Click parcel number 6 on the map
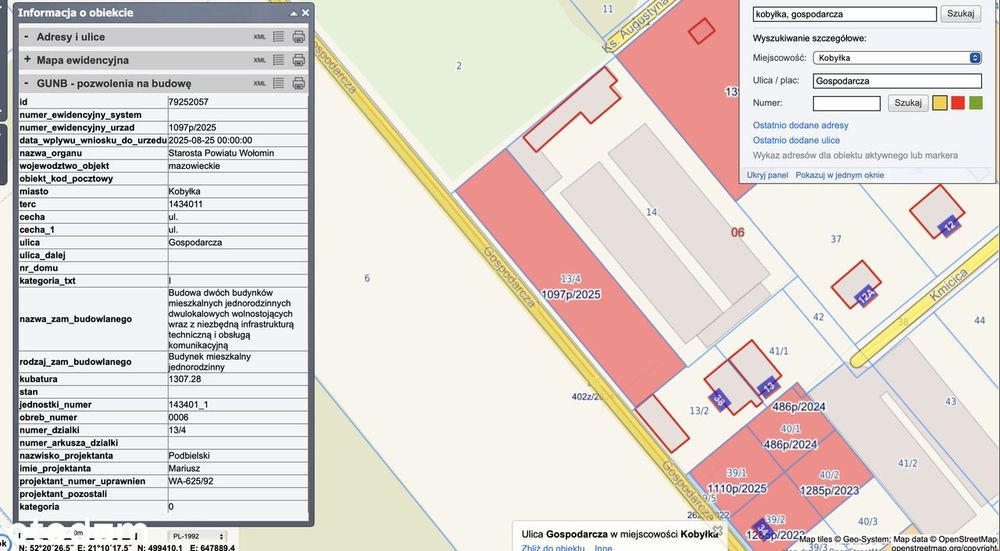This screenshot has width=1000, height=551. (367, 278)
